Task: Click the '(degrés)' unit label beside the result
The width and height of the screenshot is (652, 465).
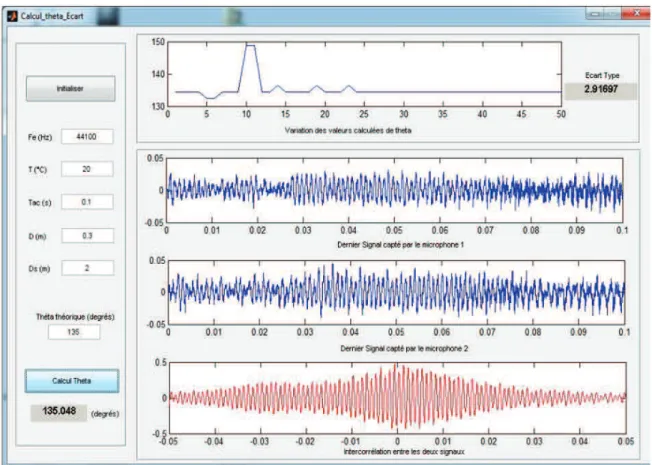Action: 105,414
